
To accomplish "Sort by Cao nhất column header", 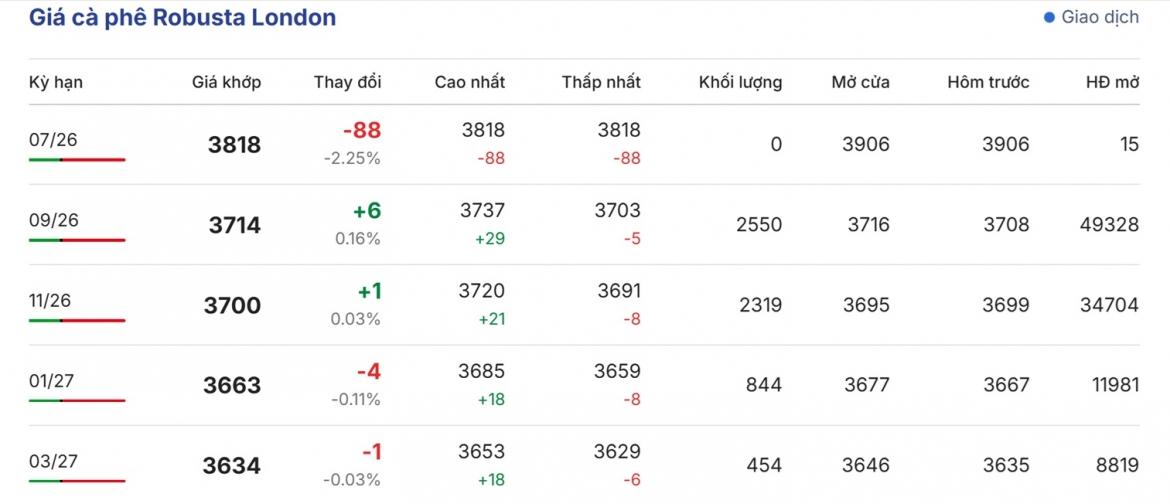I will pos(470,82).
